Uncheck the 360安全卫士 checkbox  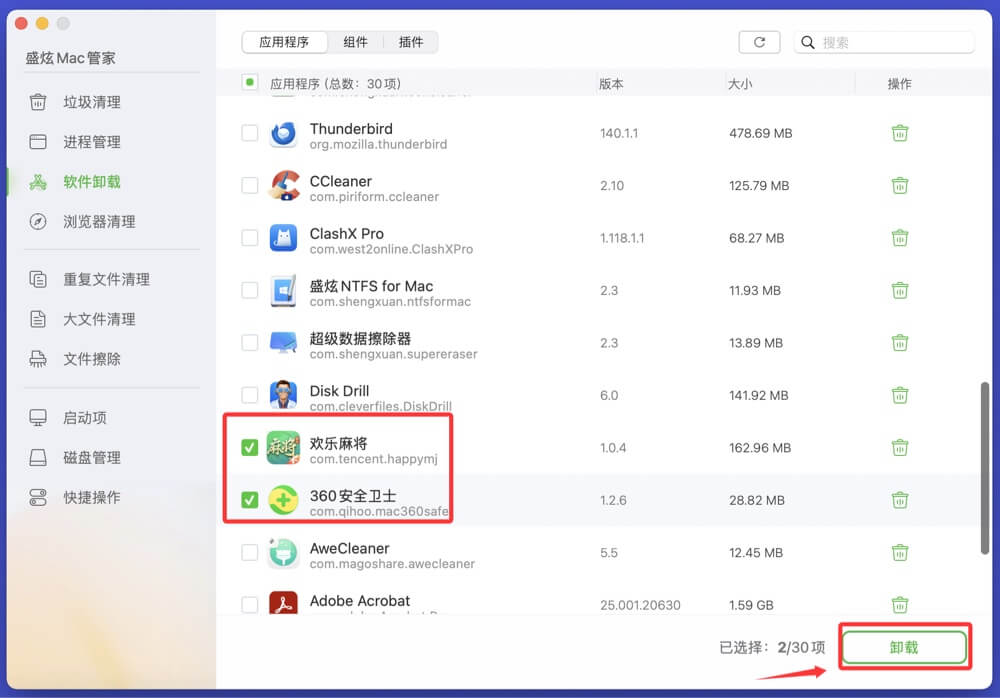pos(249,500)
